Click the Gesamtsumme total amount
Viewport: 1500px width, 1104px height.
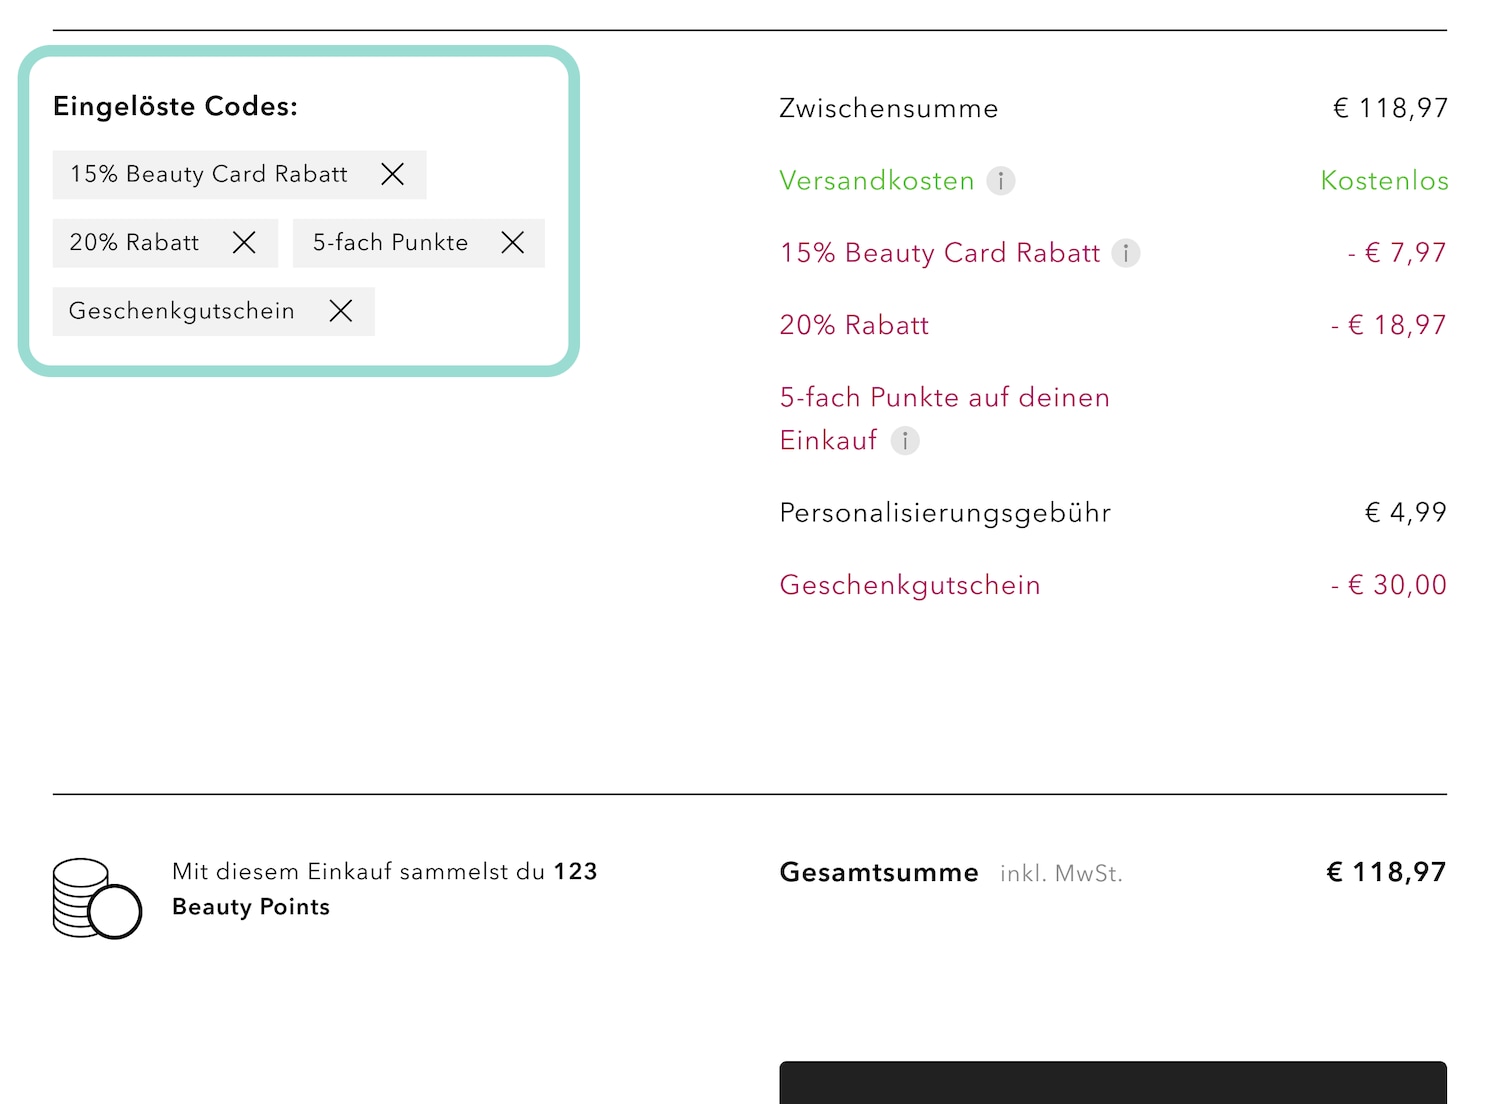pos(1385,871)
